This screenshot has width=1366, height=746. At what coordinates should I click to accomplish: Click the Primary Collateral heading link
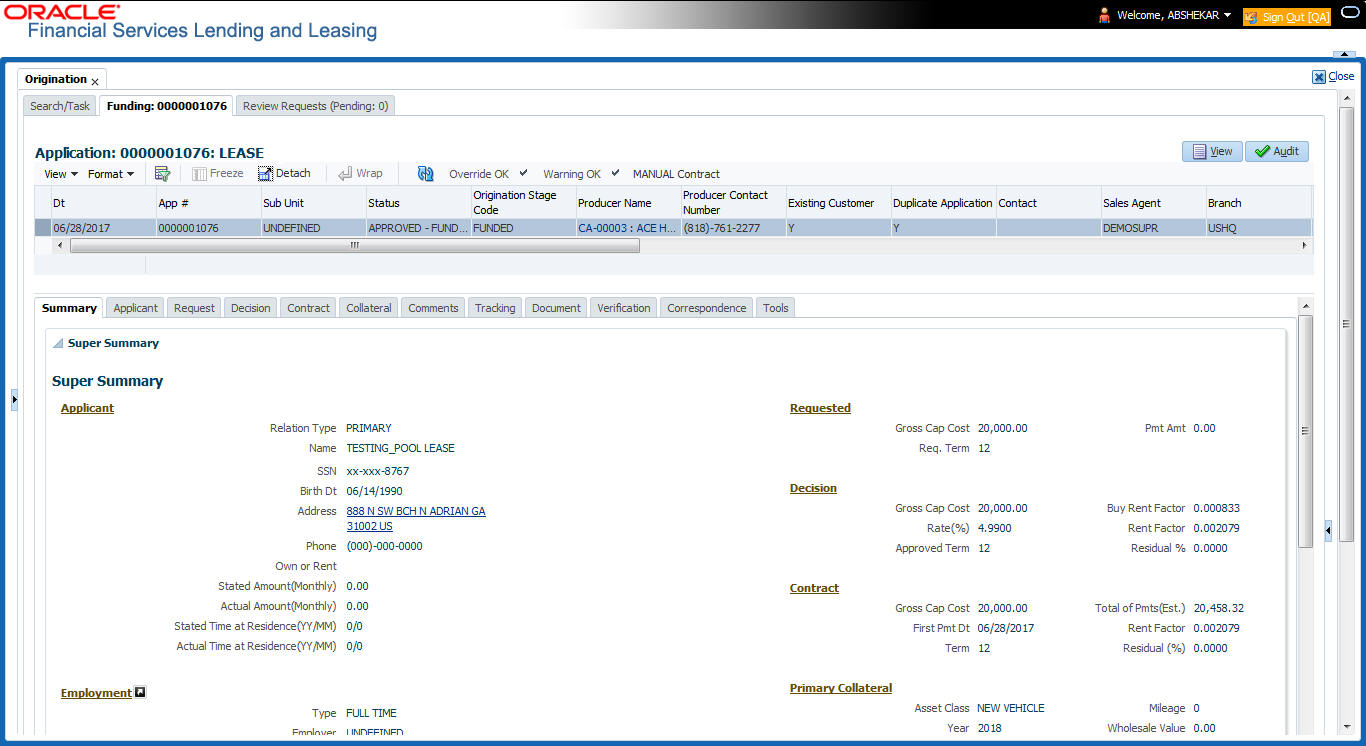841,688
